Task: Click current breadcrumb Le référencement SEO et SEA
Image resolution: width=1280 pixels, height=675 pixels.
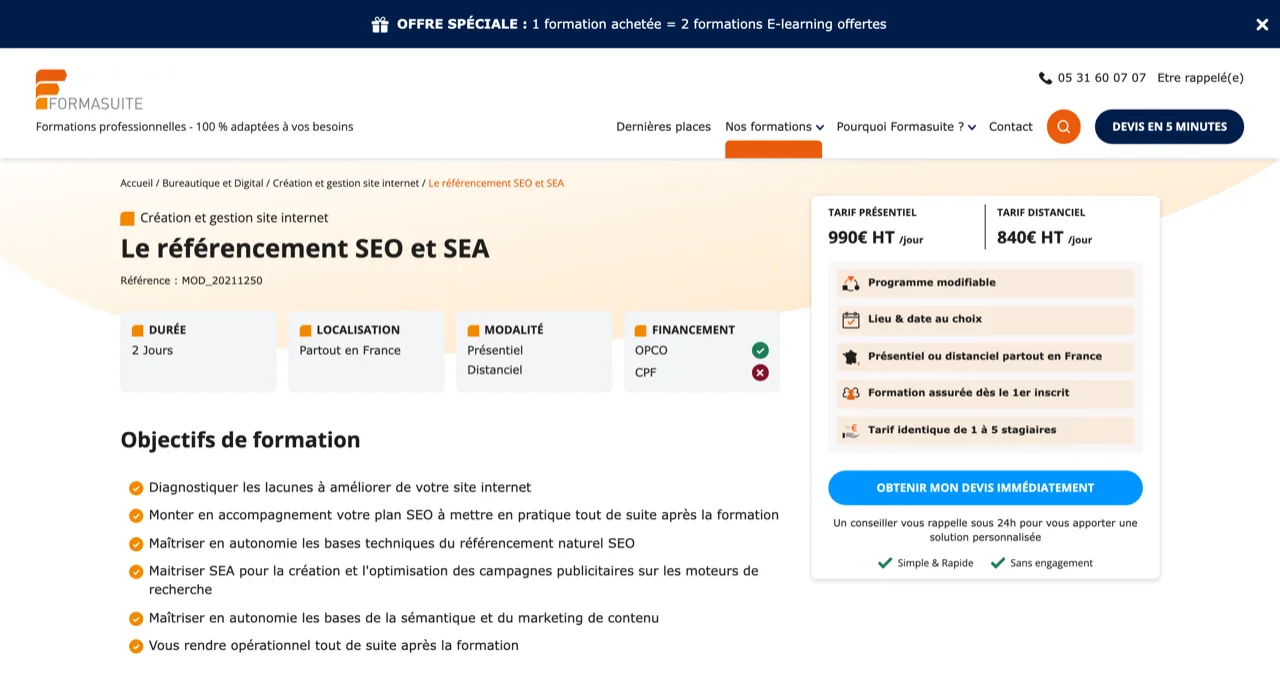Action: point(496,183)
